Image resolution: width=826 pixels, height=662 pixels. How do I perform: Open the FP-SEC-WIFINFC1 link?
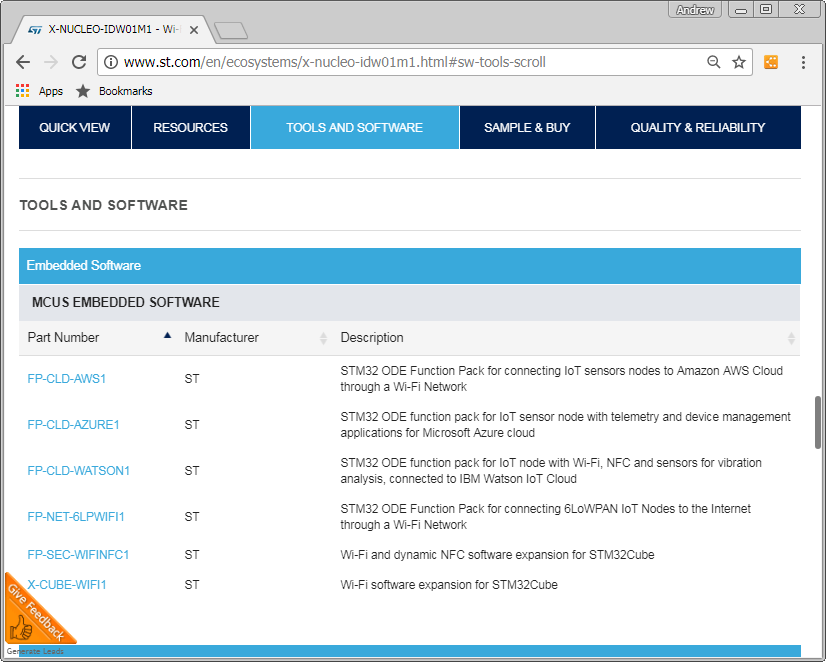[x=78, y=555]
